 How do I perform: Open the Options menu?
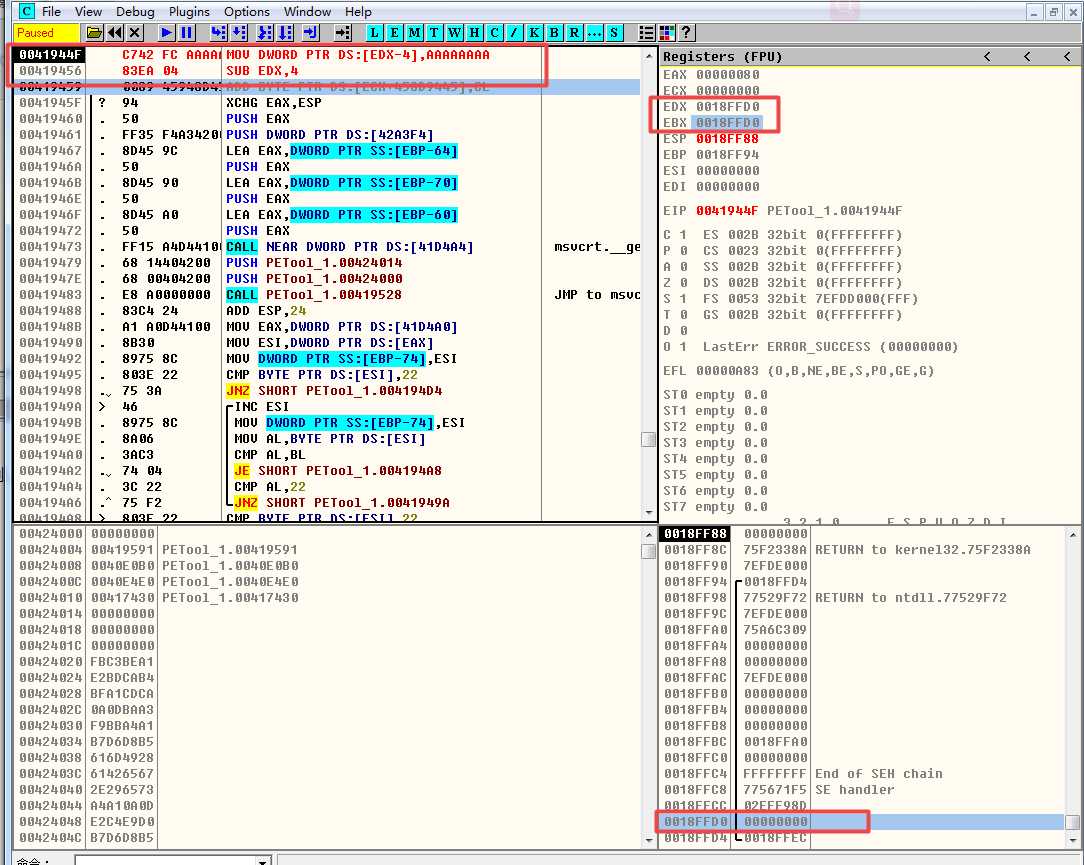tap(246, 11)
